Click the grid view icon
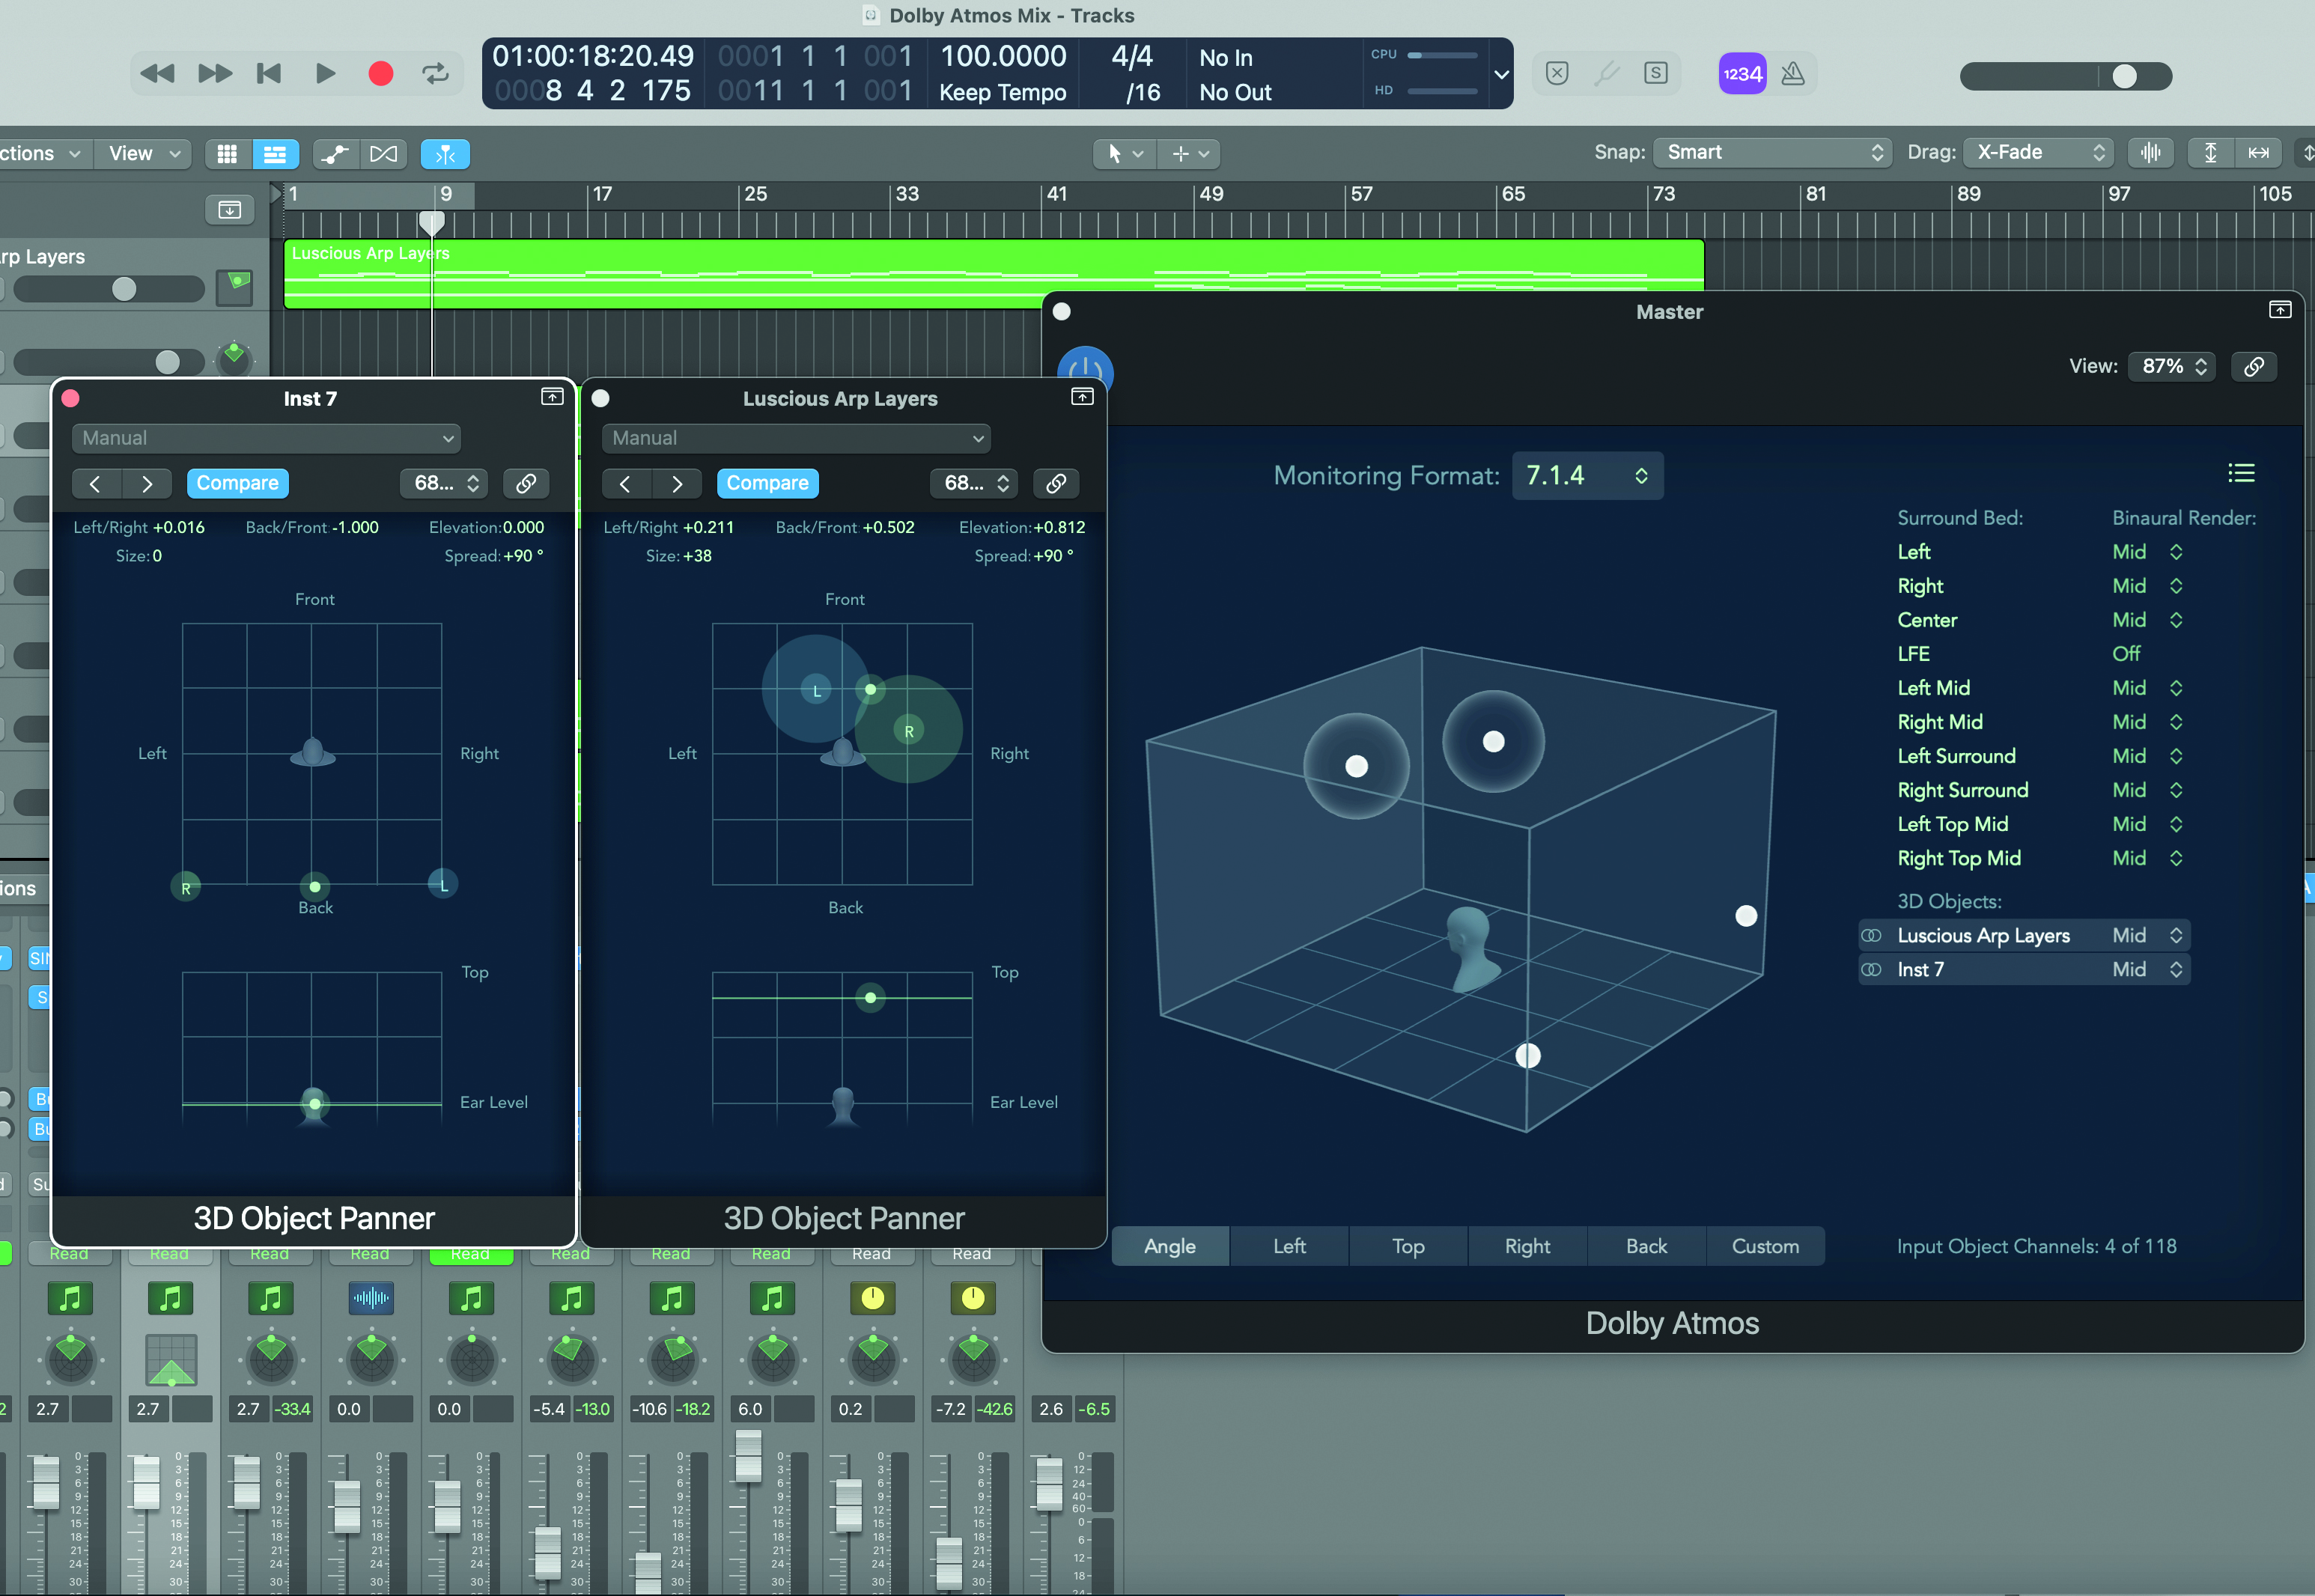This screenshot has height=1596, width=2315. click(227, 154)
